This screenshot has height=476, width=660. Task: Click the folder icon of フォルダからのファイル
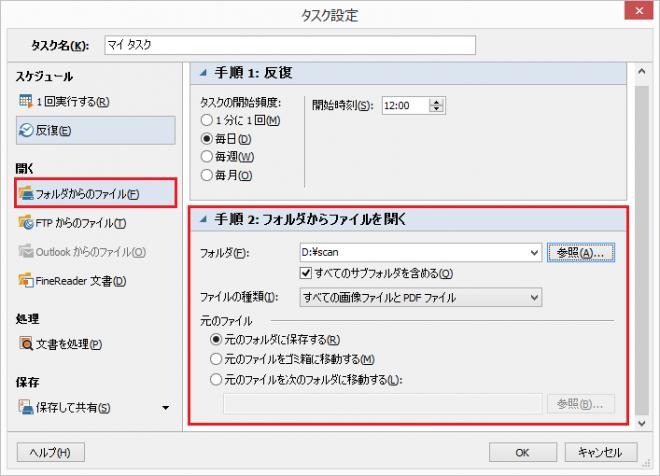26,193
